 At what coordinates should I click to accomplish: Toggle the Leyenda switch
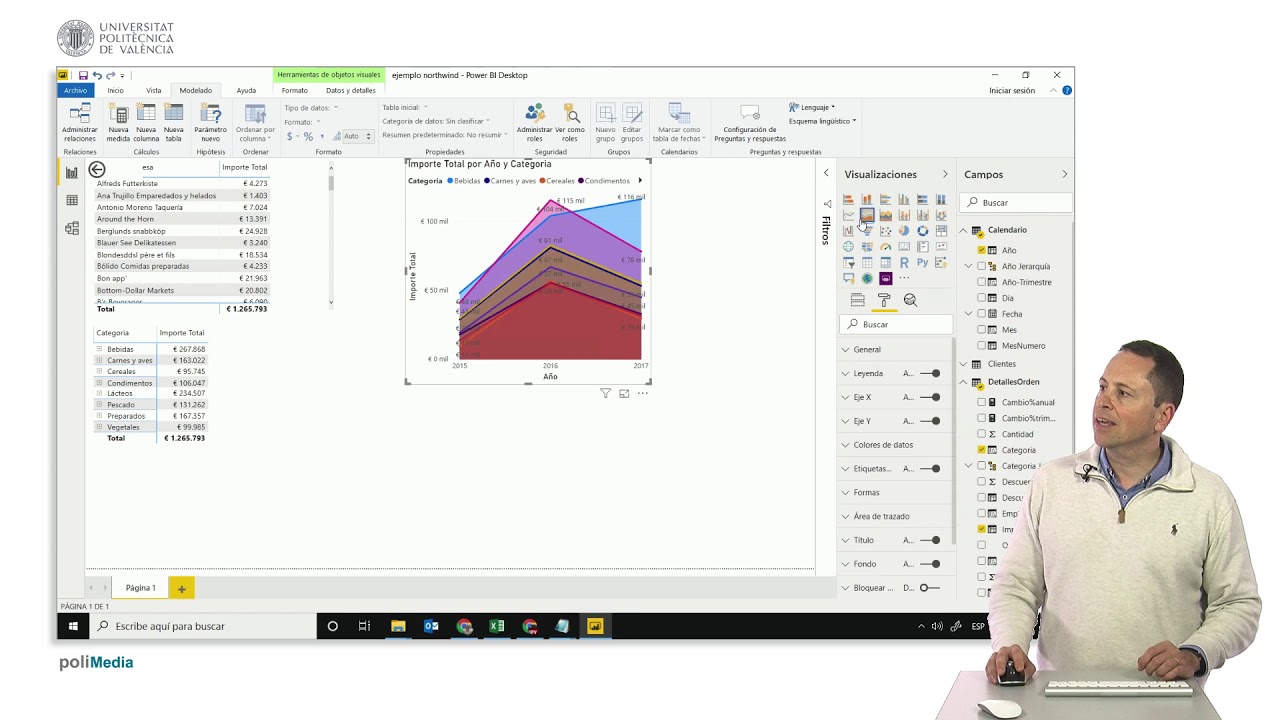tap(931, 373)
